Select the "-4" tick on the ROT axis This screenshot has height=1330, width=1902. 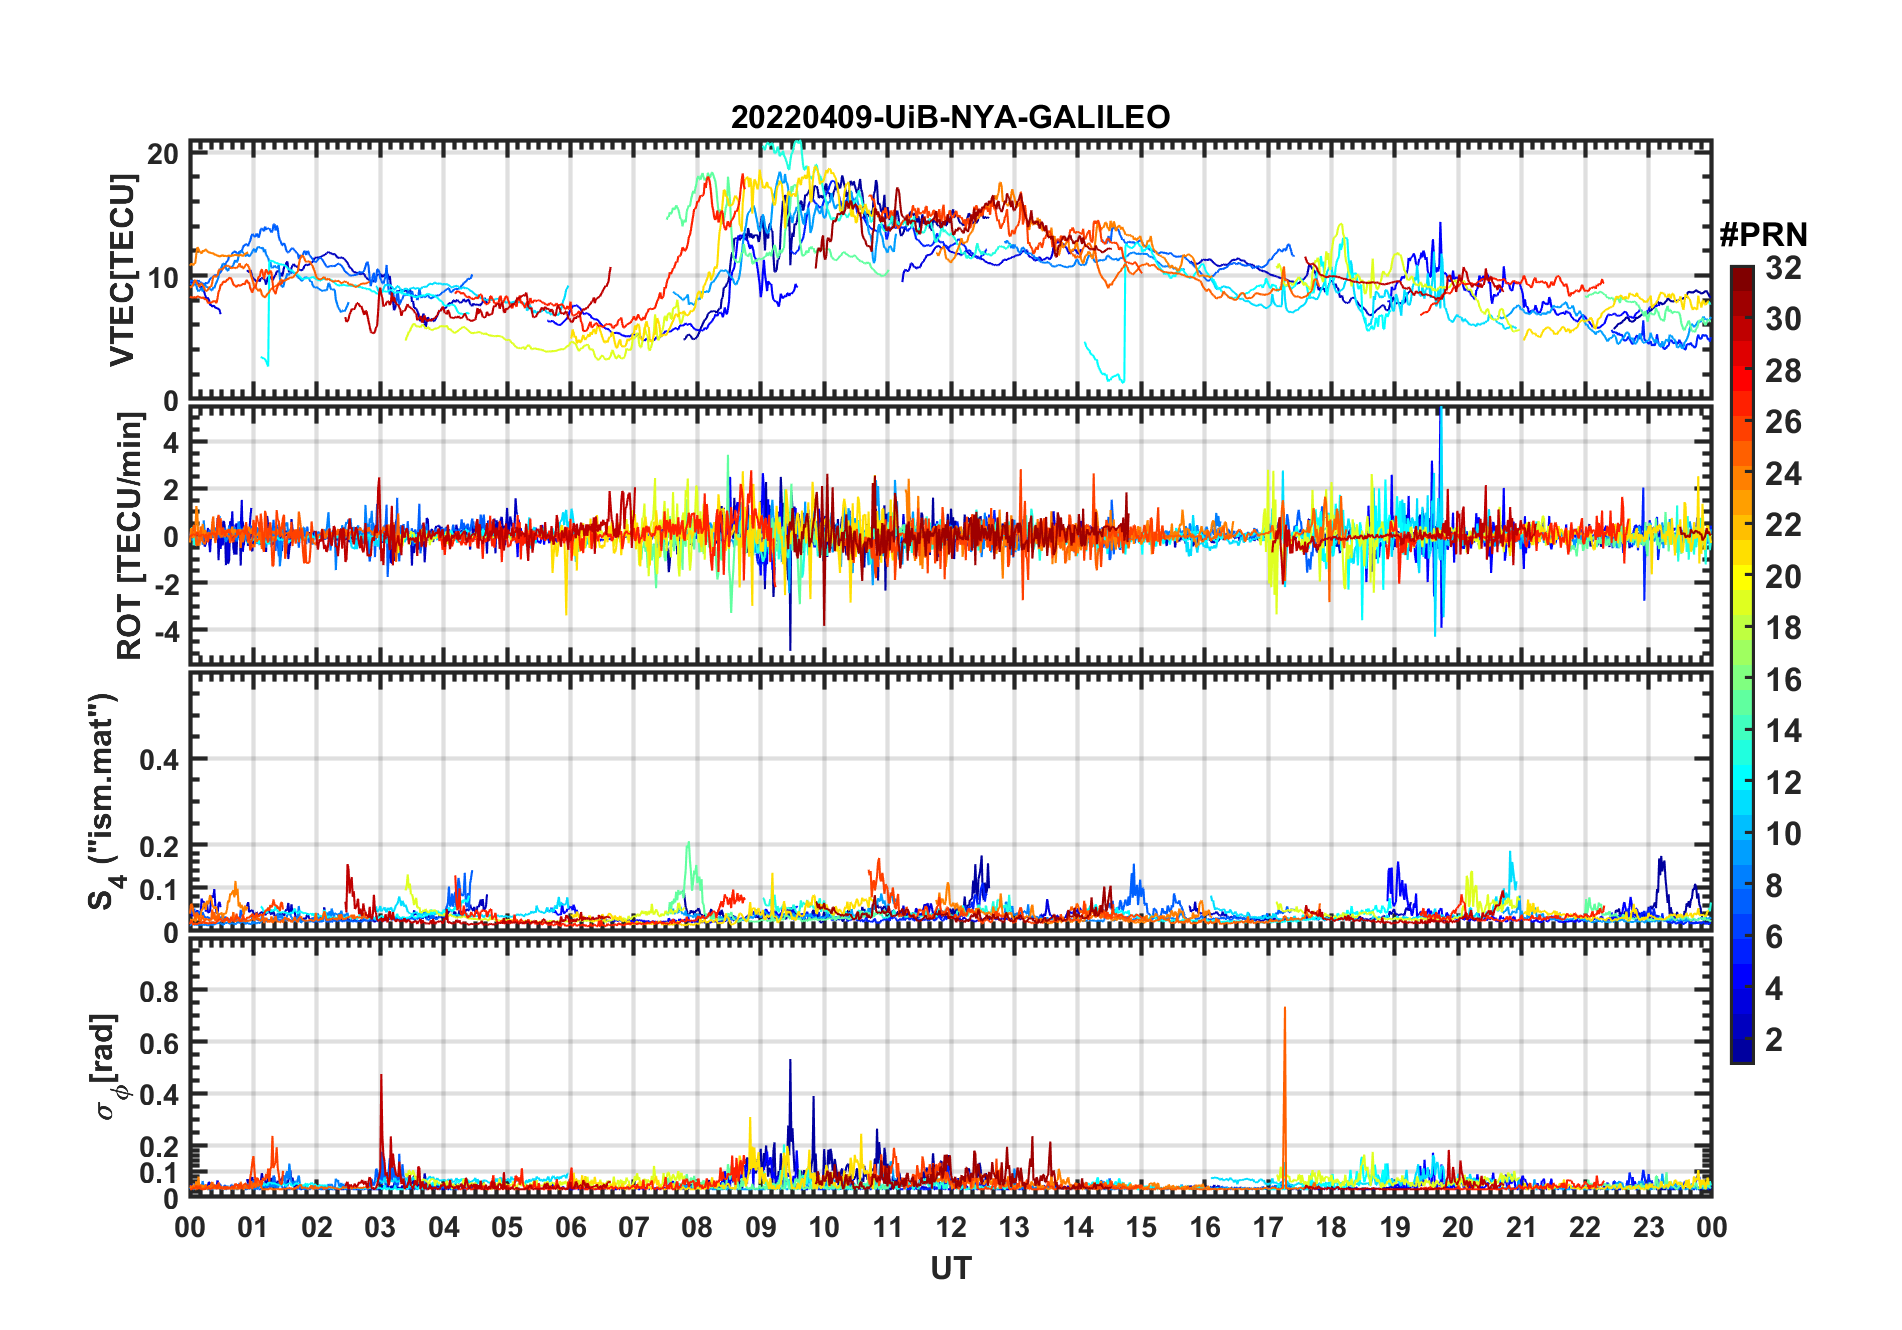pos(165,631)
